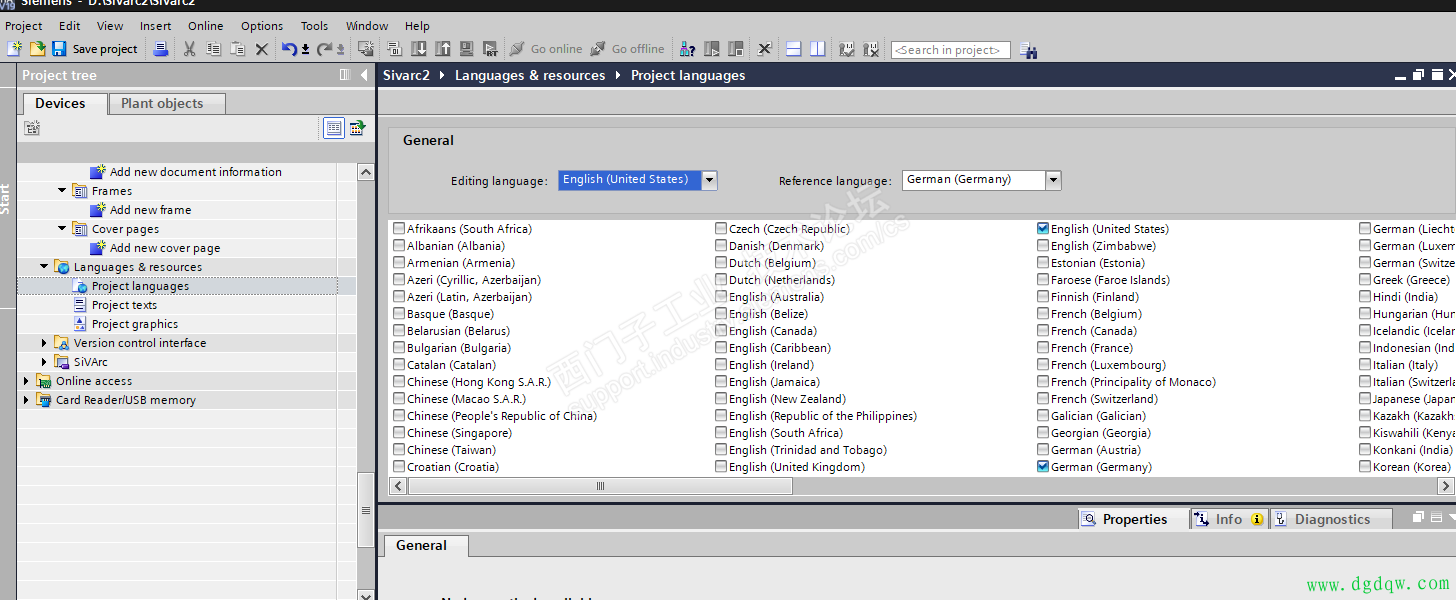Screen dimensions: 1456x600
Task: Switch to the Plant objects tab
Action: point(162,103)
